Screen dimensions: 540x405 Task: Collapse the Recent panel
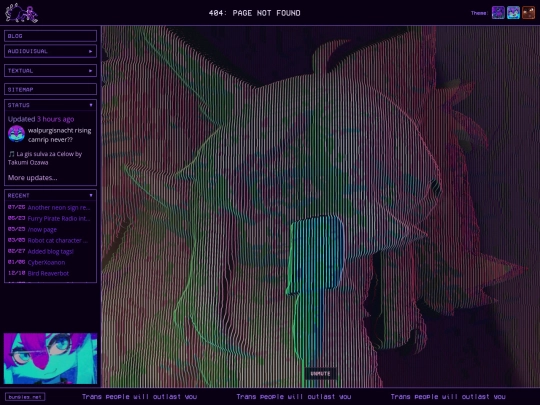[91, 195]
